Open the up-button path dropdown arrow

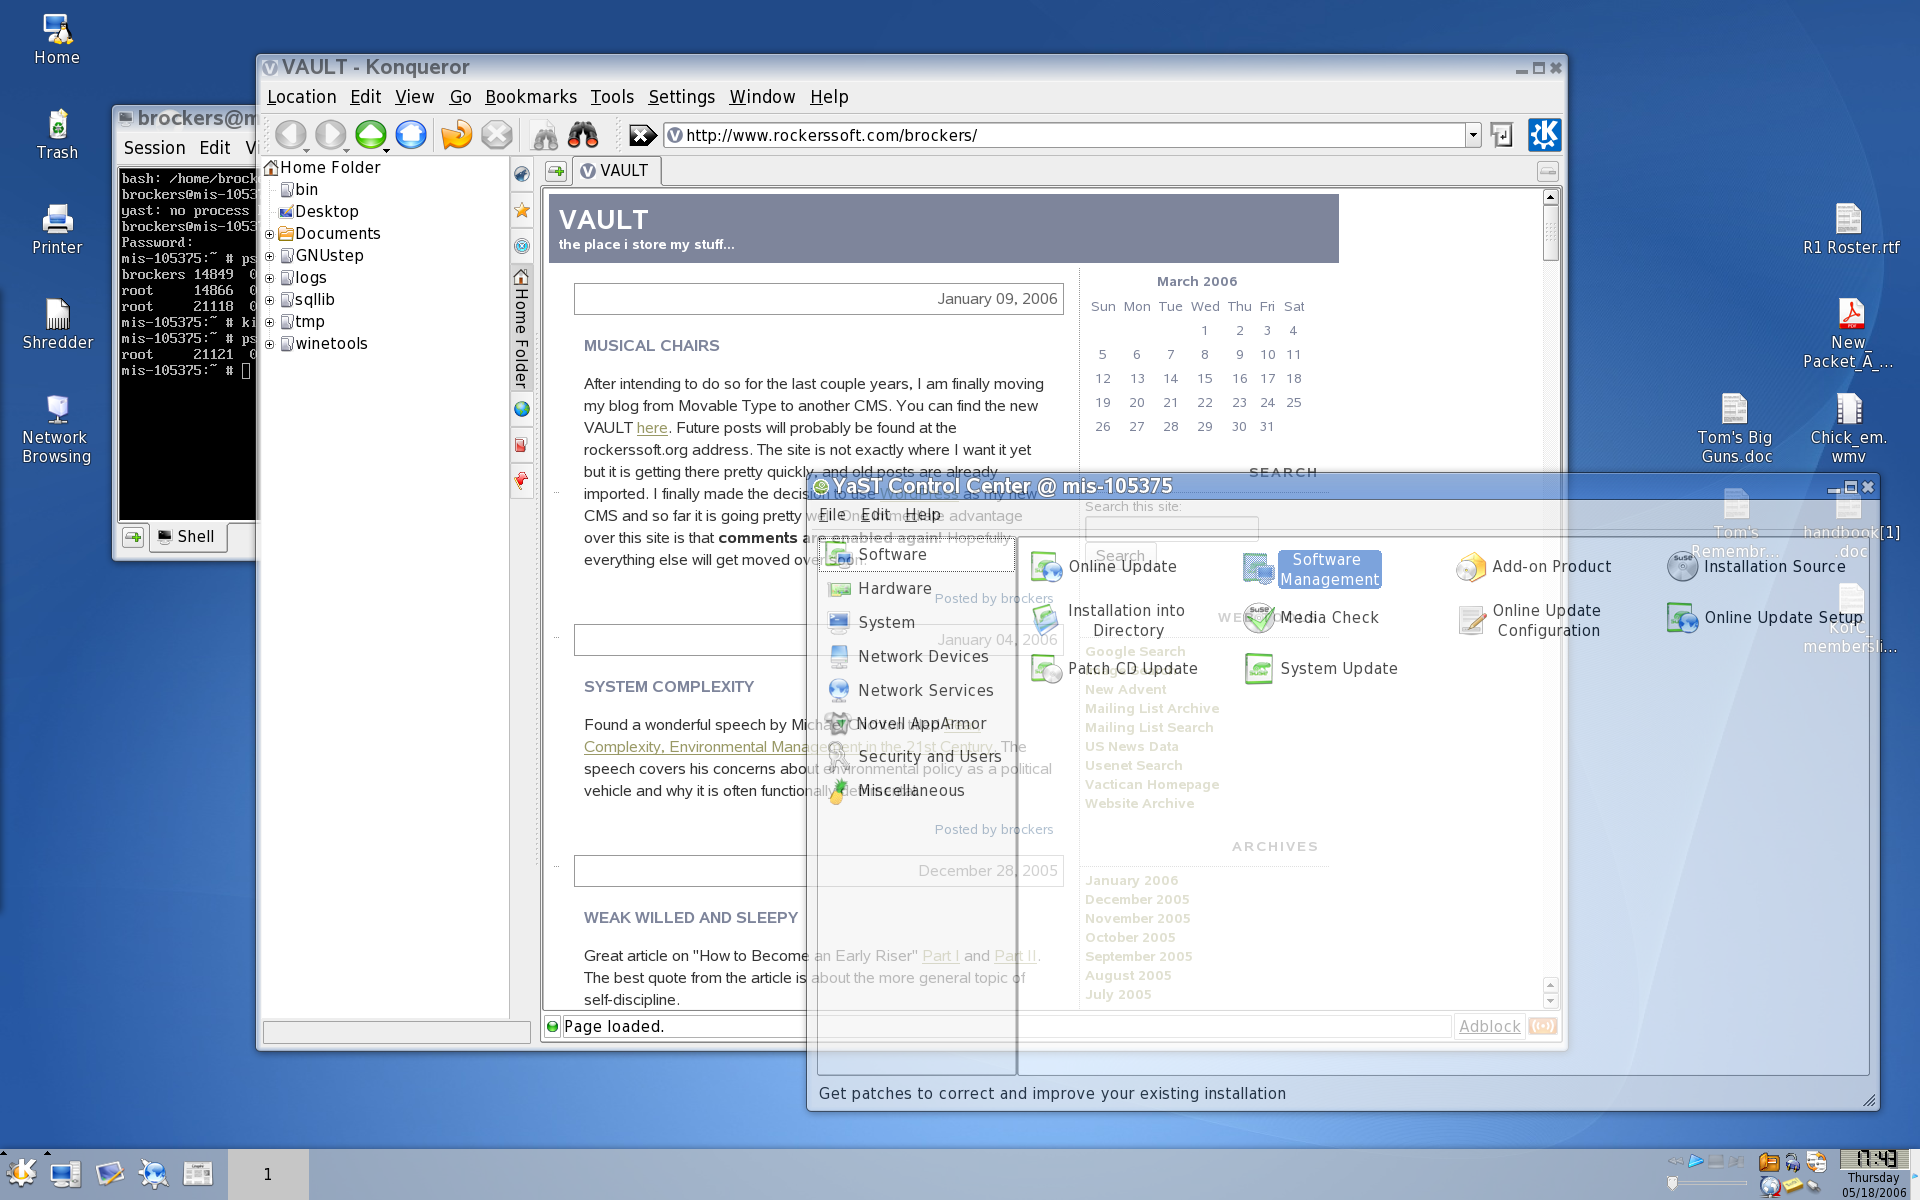pyautogui.click(x=386, y=150)
